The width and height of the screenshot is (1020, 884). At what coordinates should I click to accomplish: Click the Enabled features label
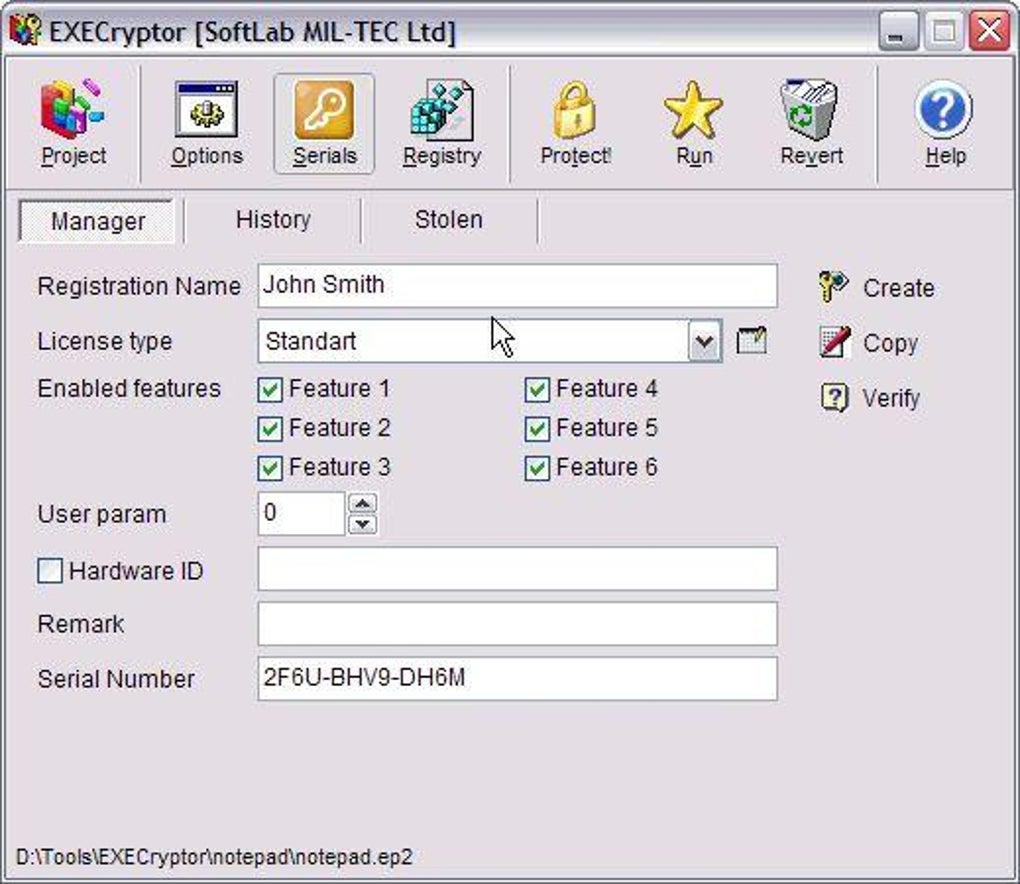click(x=129, y=388)
